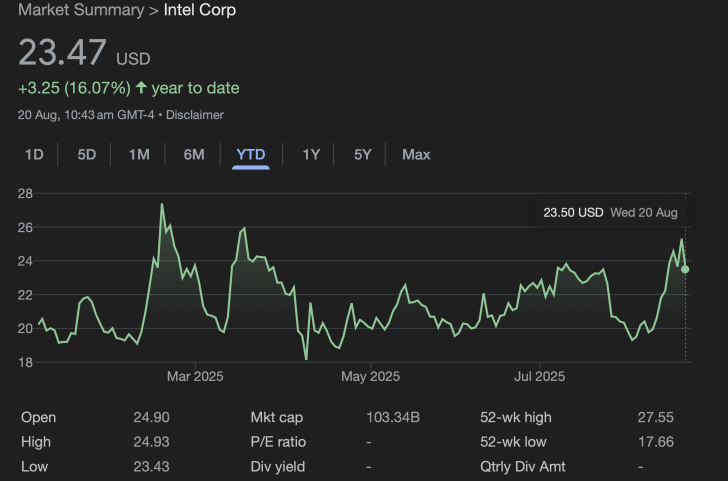Switch to the 1D range tab
This screenshot has width=728, height=481.
click(34, 154)
